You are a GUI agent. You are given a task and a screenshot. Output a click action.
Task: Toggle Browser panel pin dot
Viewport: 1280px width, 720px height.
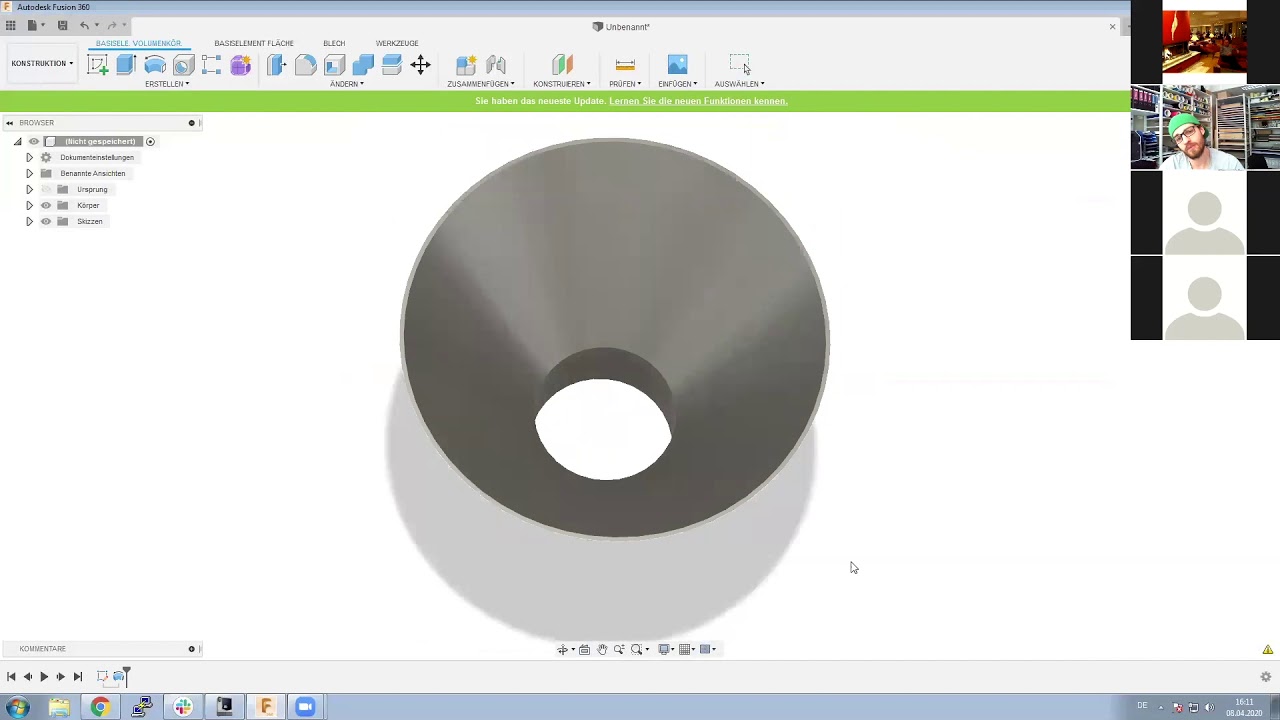pyautogui.click(x=191, y=123)
